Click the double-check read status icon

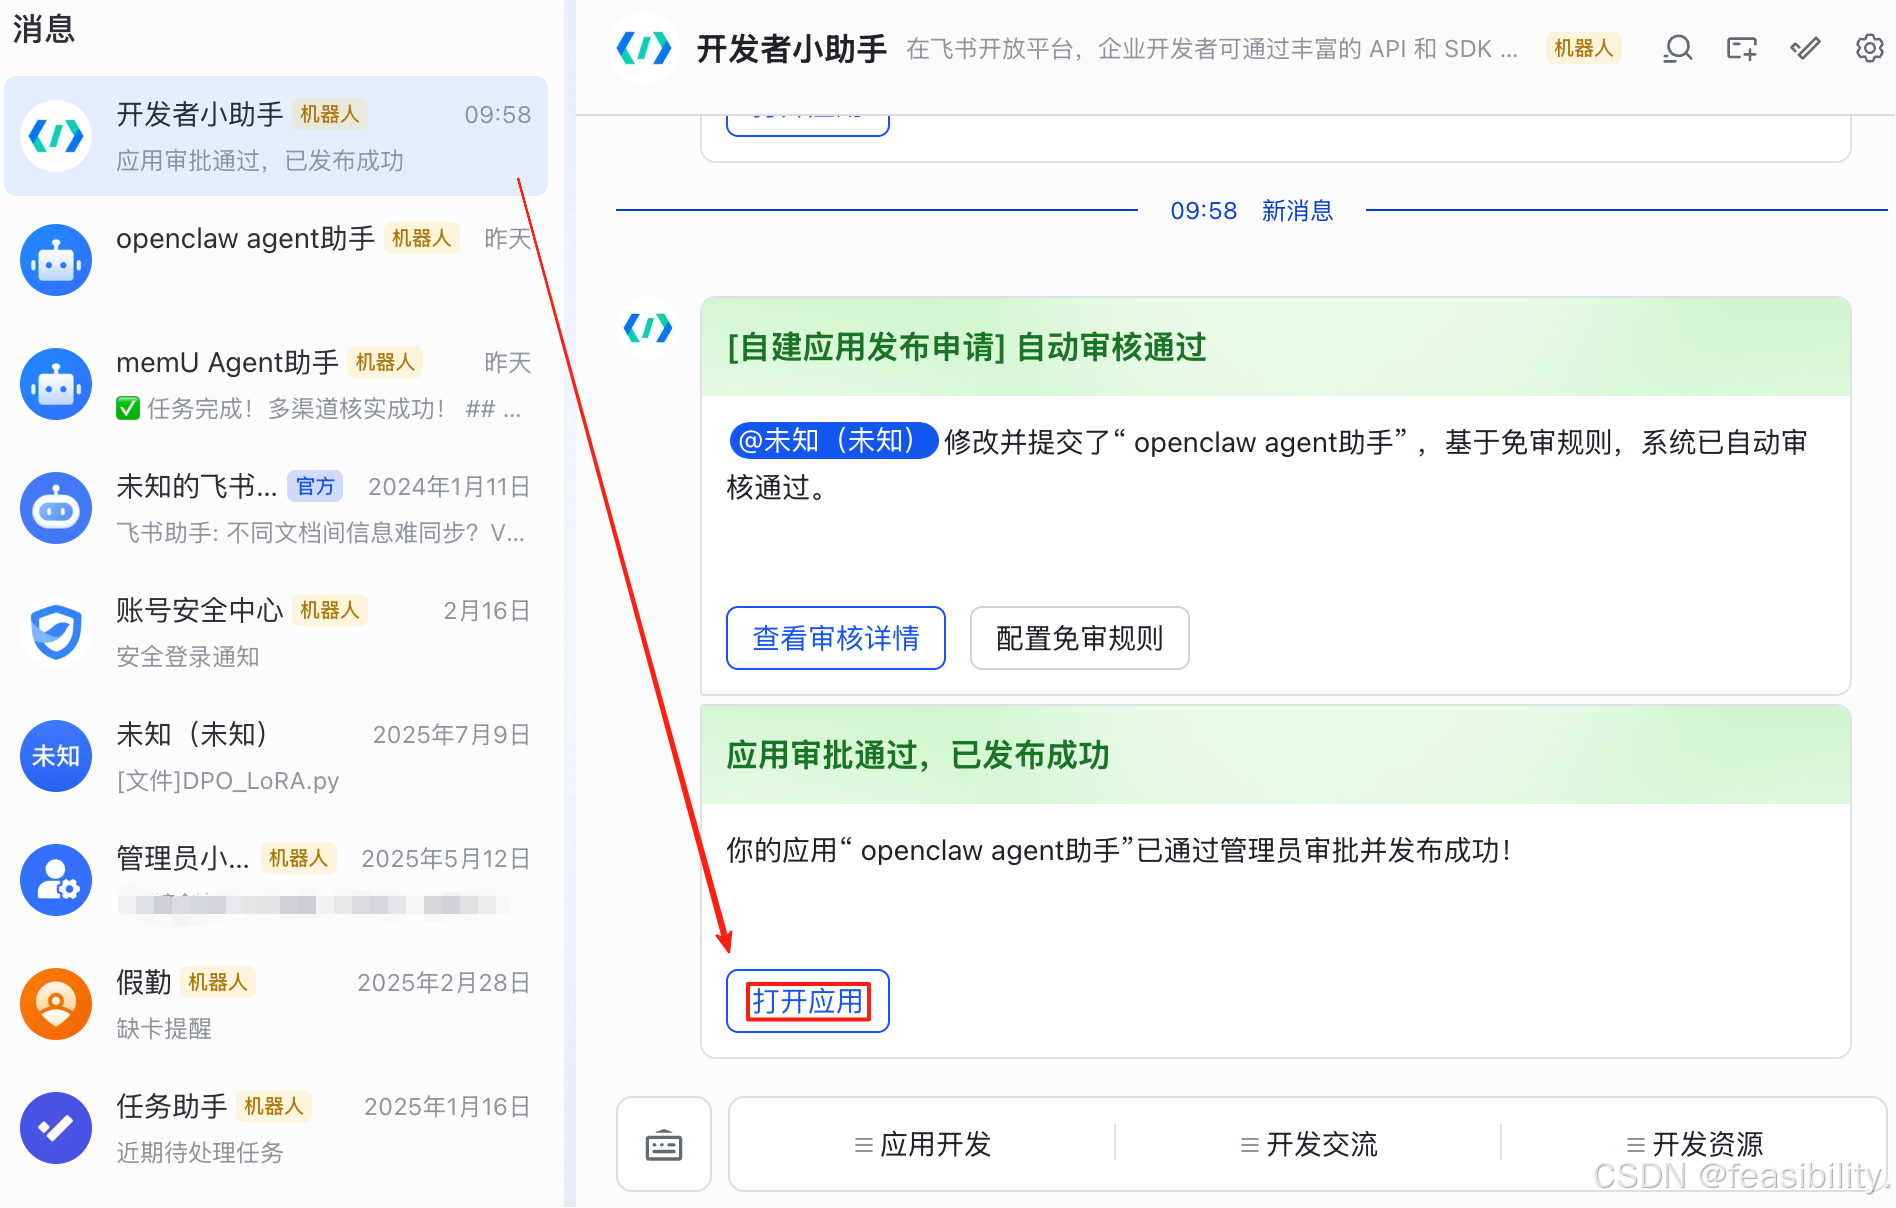coord(1804,48)
